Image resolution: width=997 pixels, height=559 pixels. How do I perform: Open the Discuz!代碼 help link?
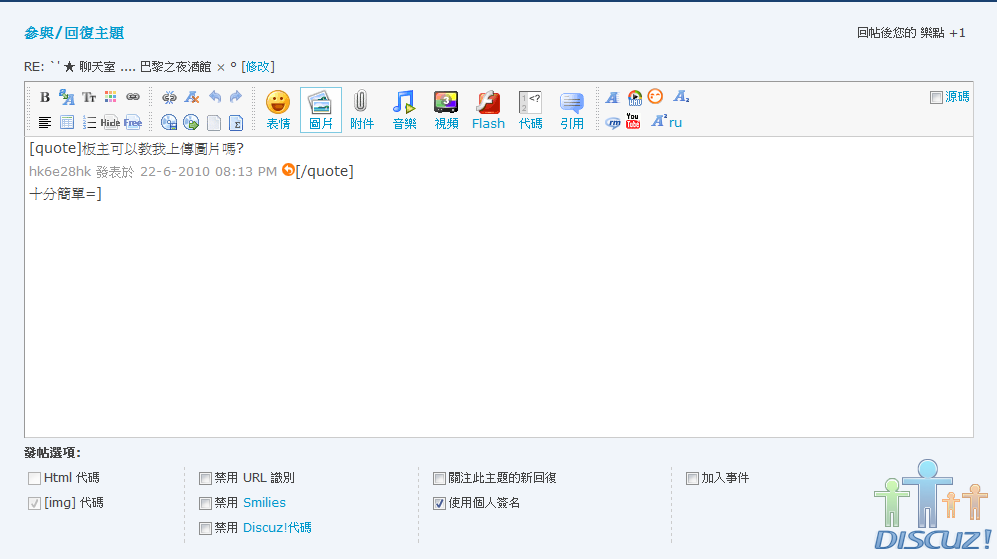coord(277,527)
